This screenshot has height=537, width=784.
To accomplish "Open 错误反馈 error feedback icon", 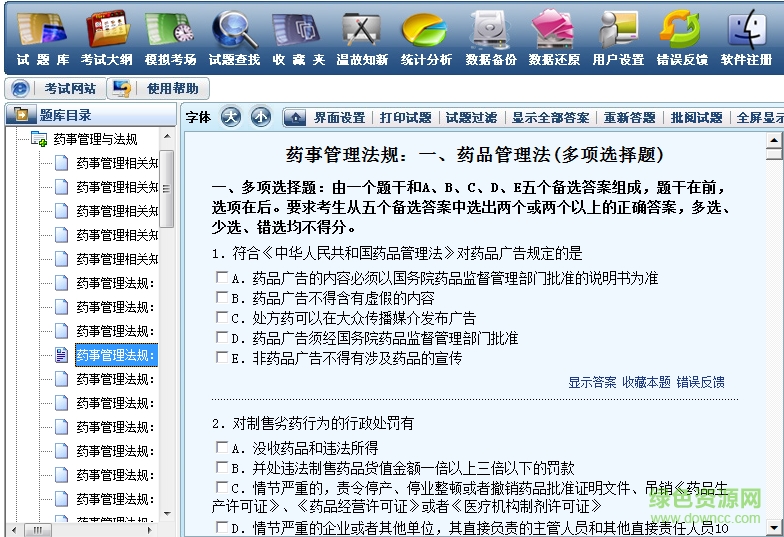I will pyautogui.click(x=682, y=30).
